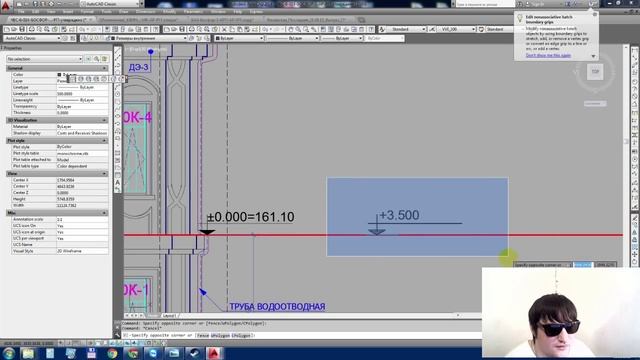Open the linetype control ByLayer dropdown

pyautogui.click(x=292, y=38)
